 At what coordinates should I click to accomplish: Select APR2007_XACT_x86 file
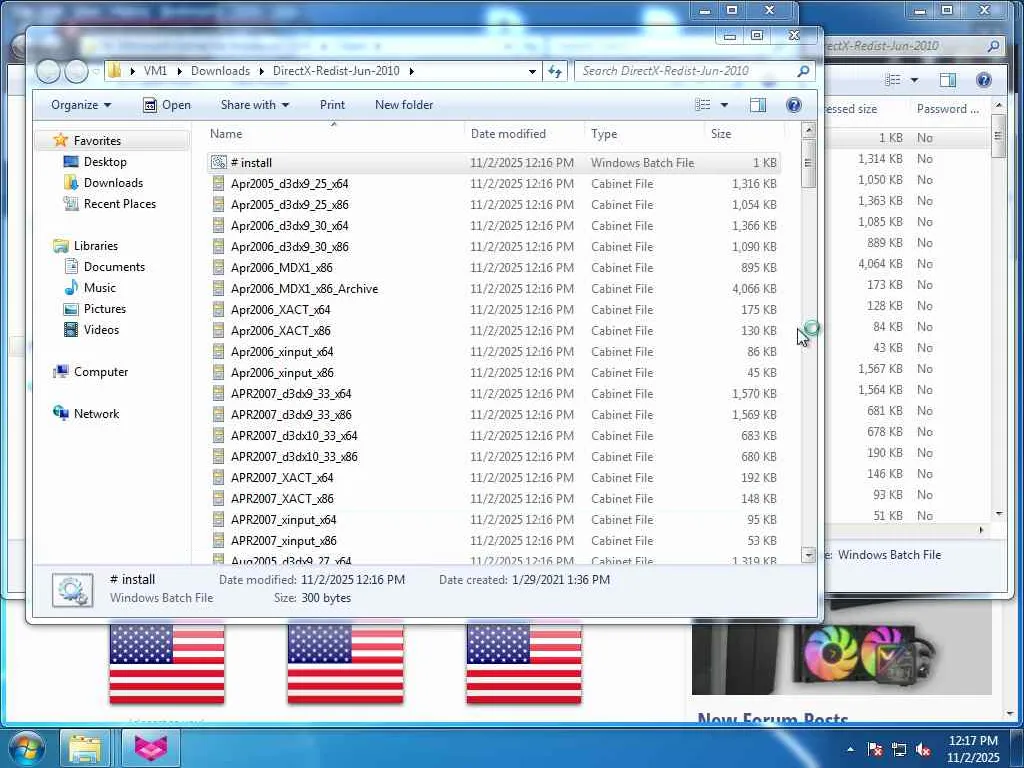[282, 498]
